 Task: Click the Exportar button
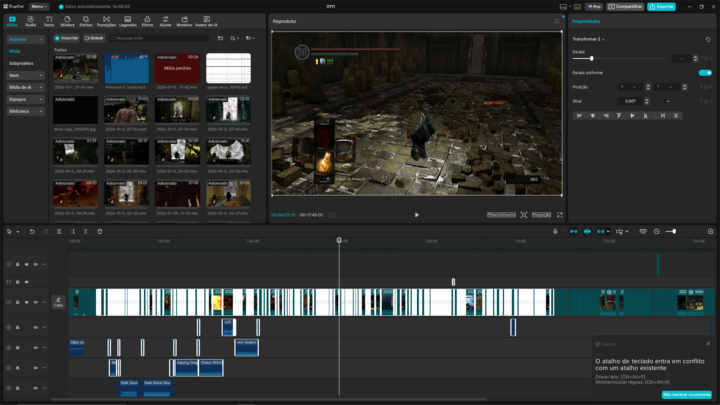pos(661,6)
